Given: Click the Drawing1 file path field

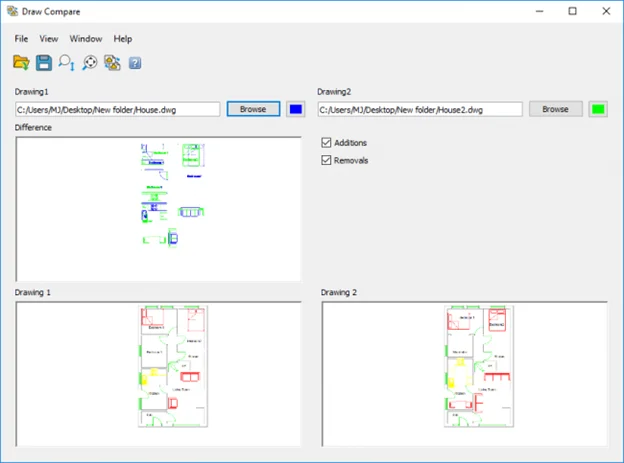Looking at the screenshot, I should point(117,109).
